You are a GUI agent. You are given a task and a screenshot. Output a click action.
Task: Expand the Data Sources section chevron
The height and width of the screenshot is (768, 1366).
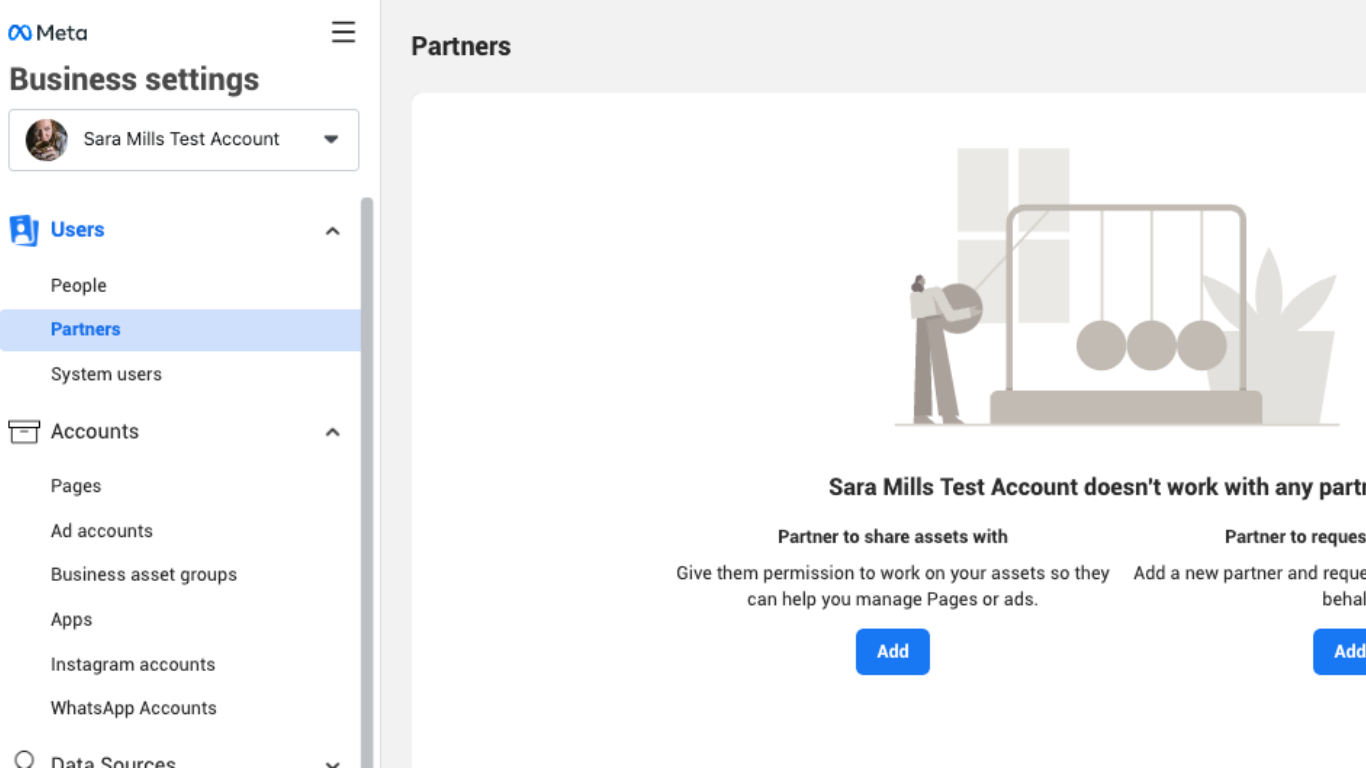(333, 763)
